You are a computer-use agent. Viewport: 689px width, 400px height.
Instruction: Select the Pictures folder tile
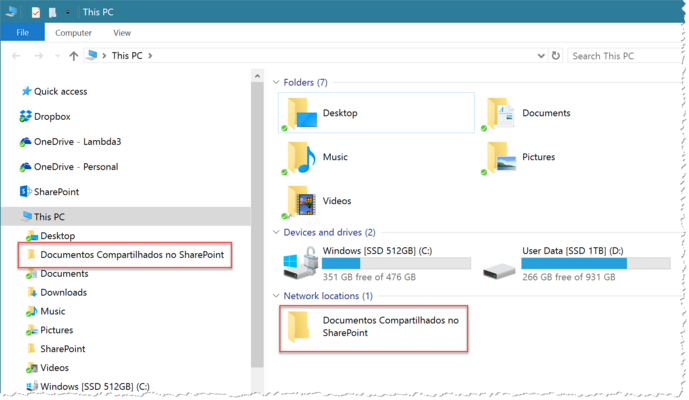click(x=519, y=157)
